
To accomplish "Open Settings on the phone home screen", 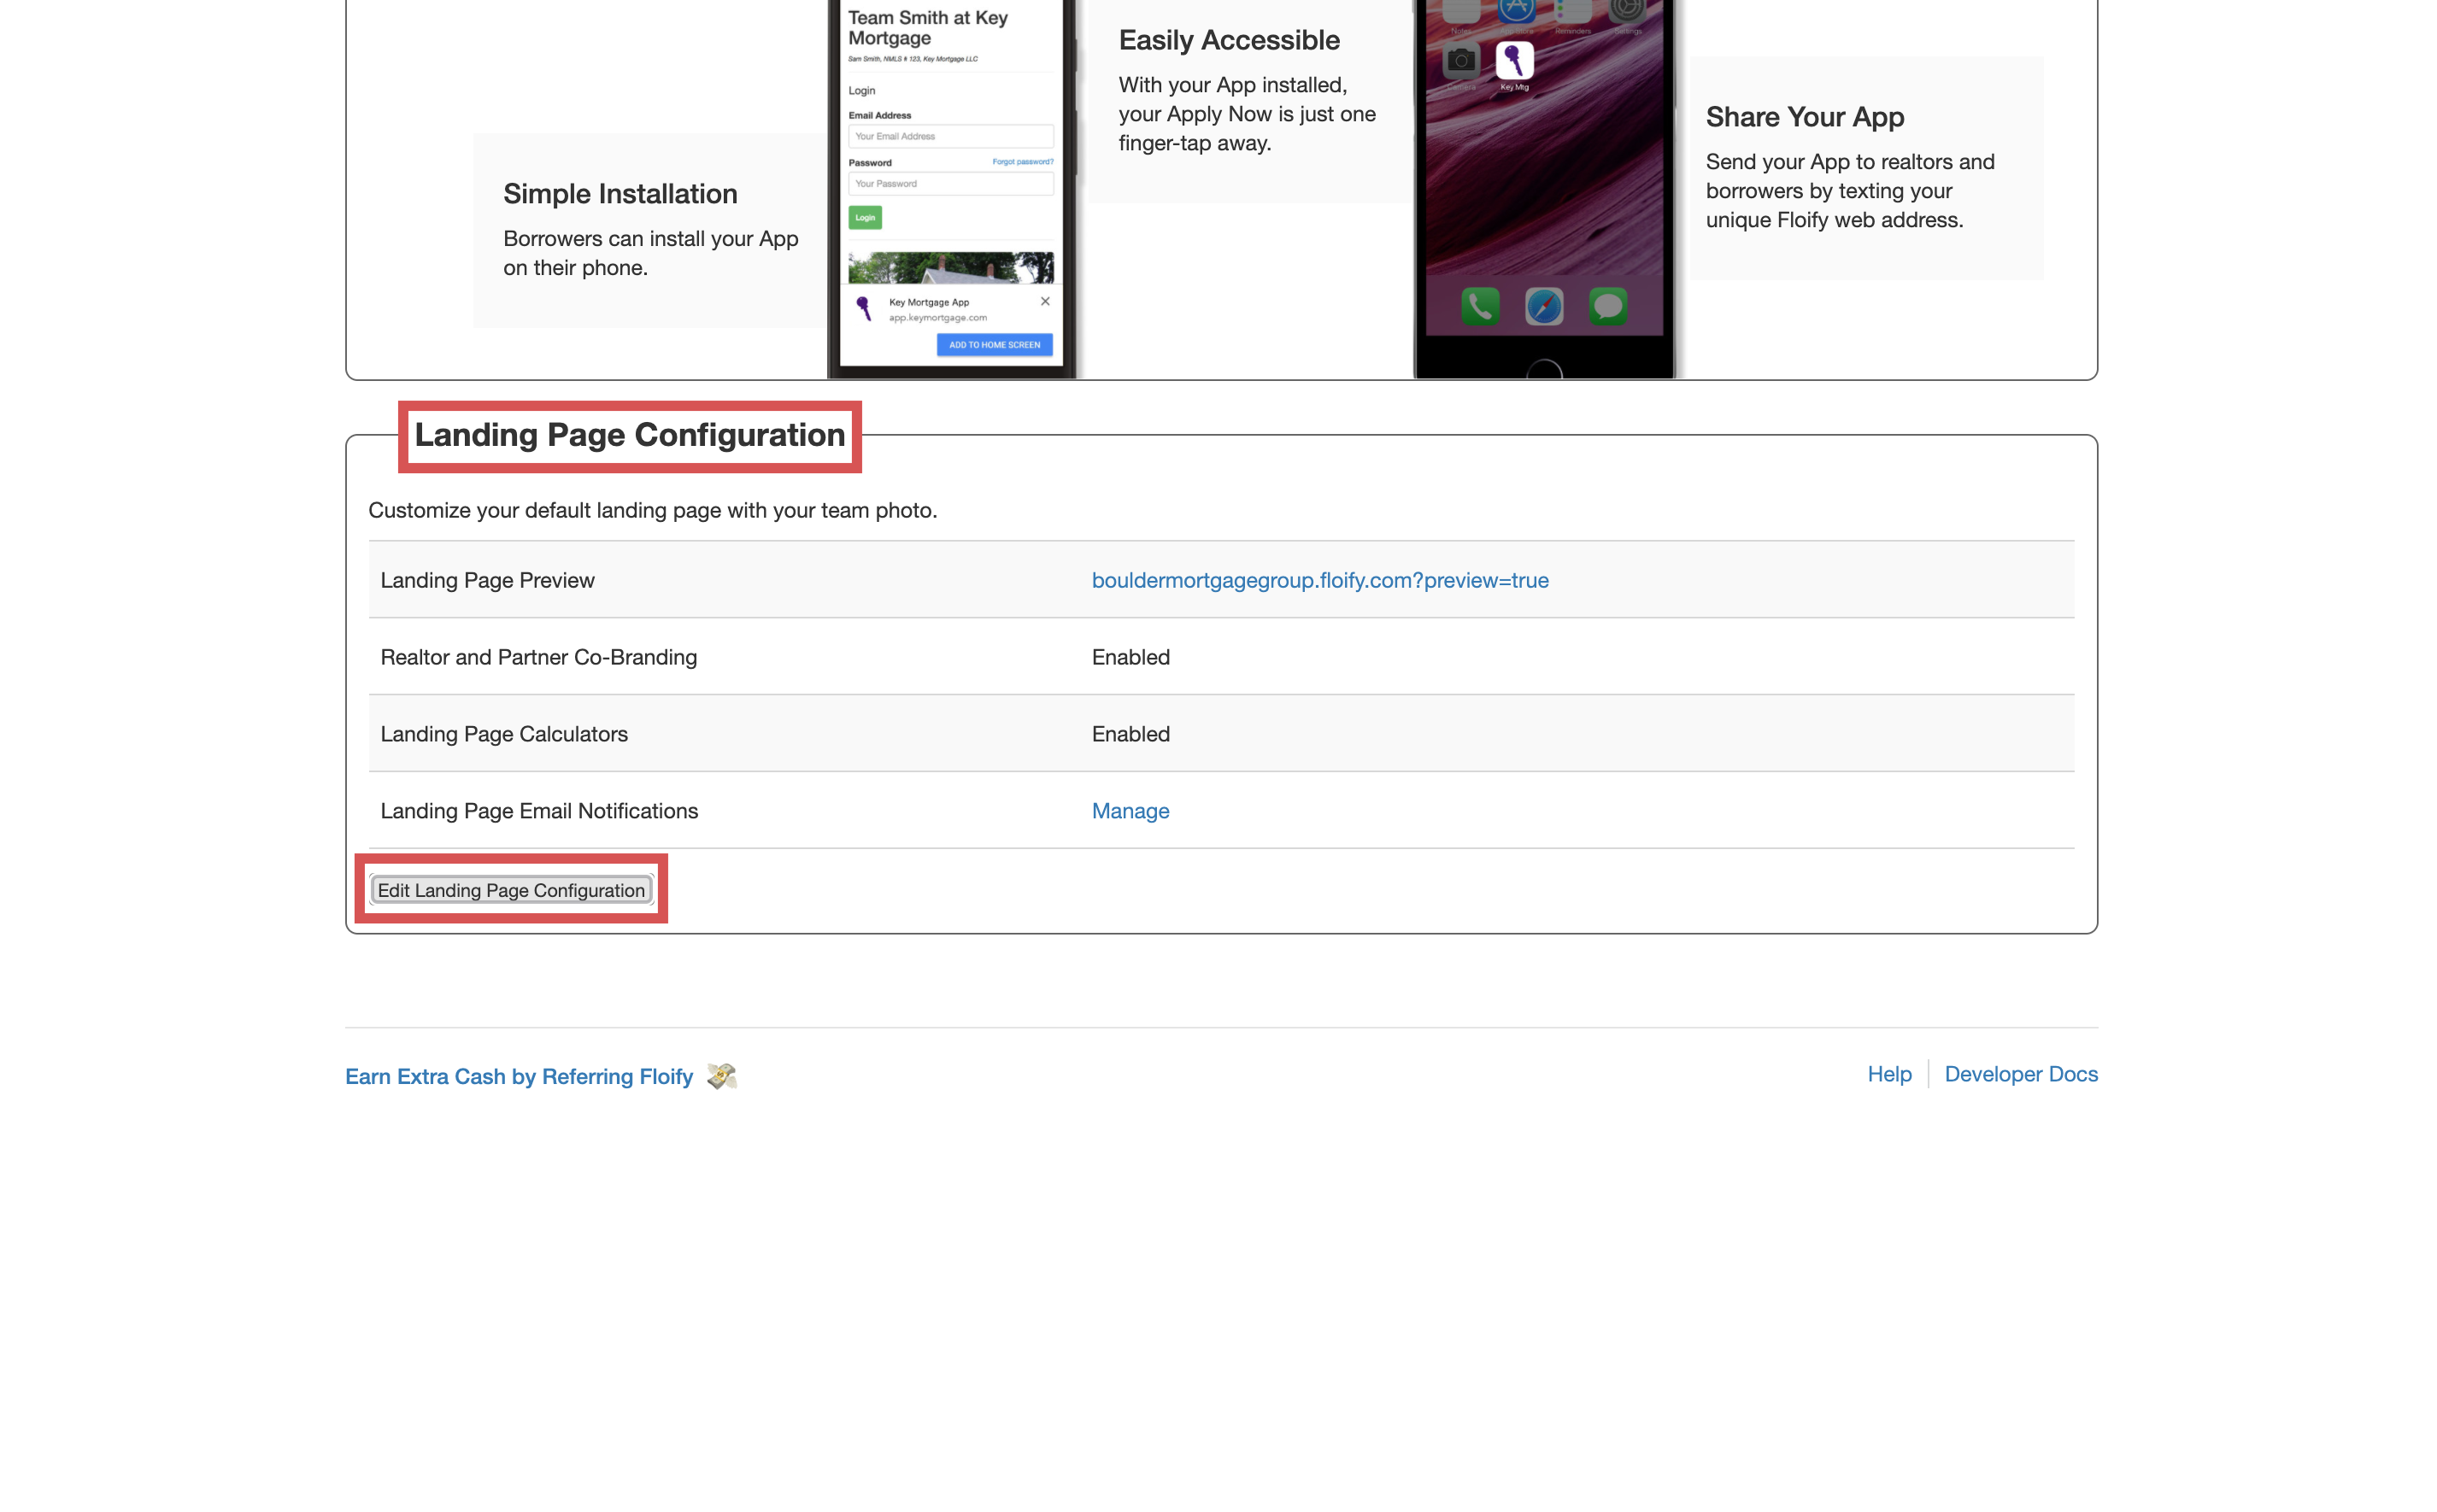I will [x=1629, y=11].
